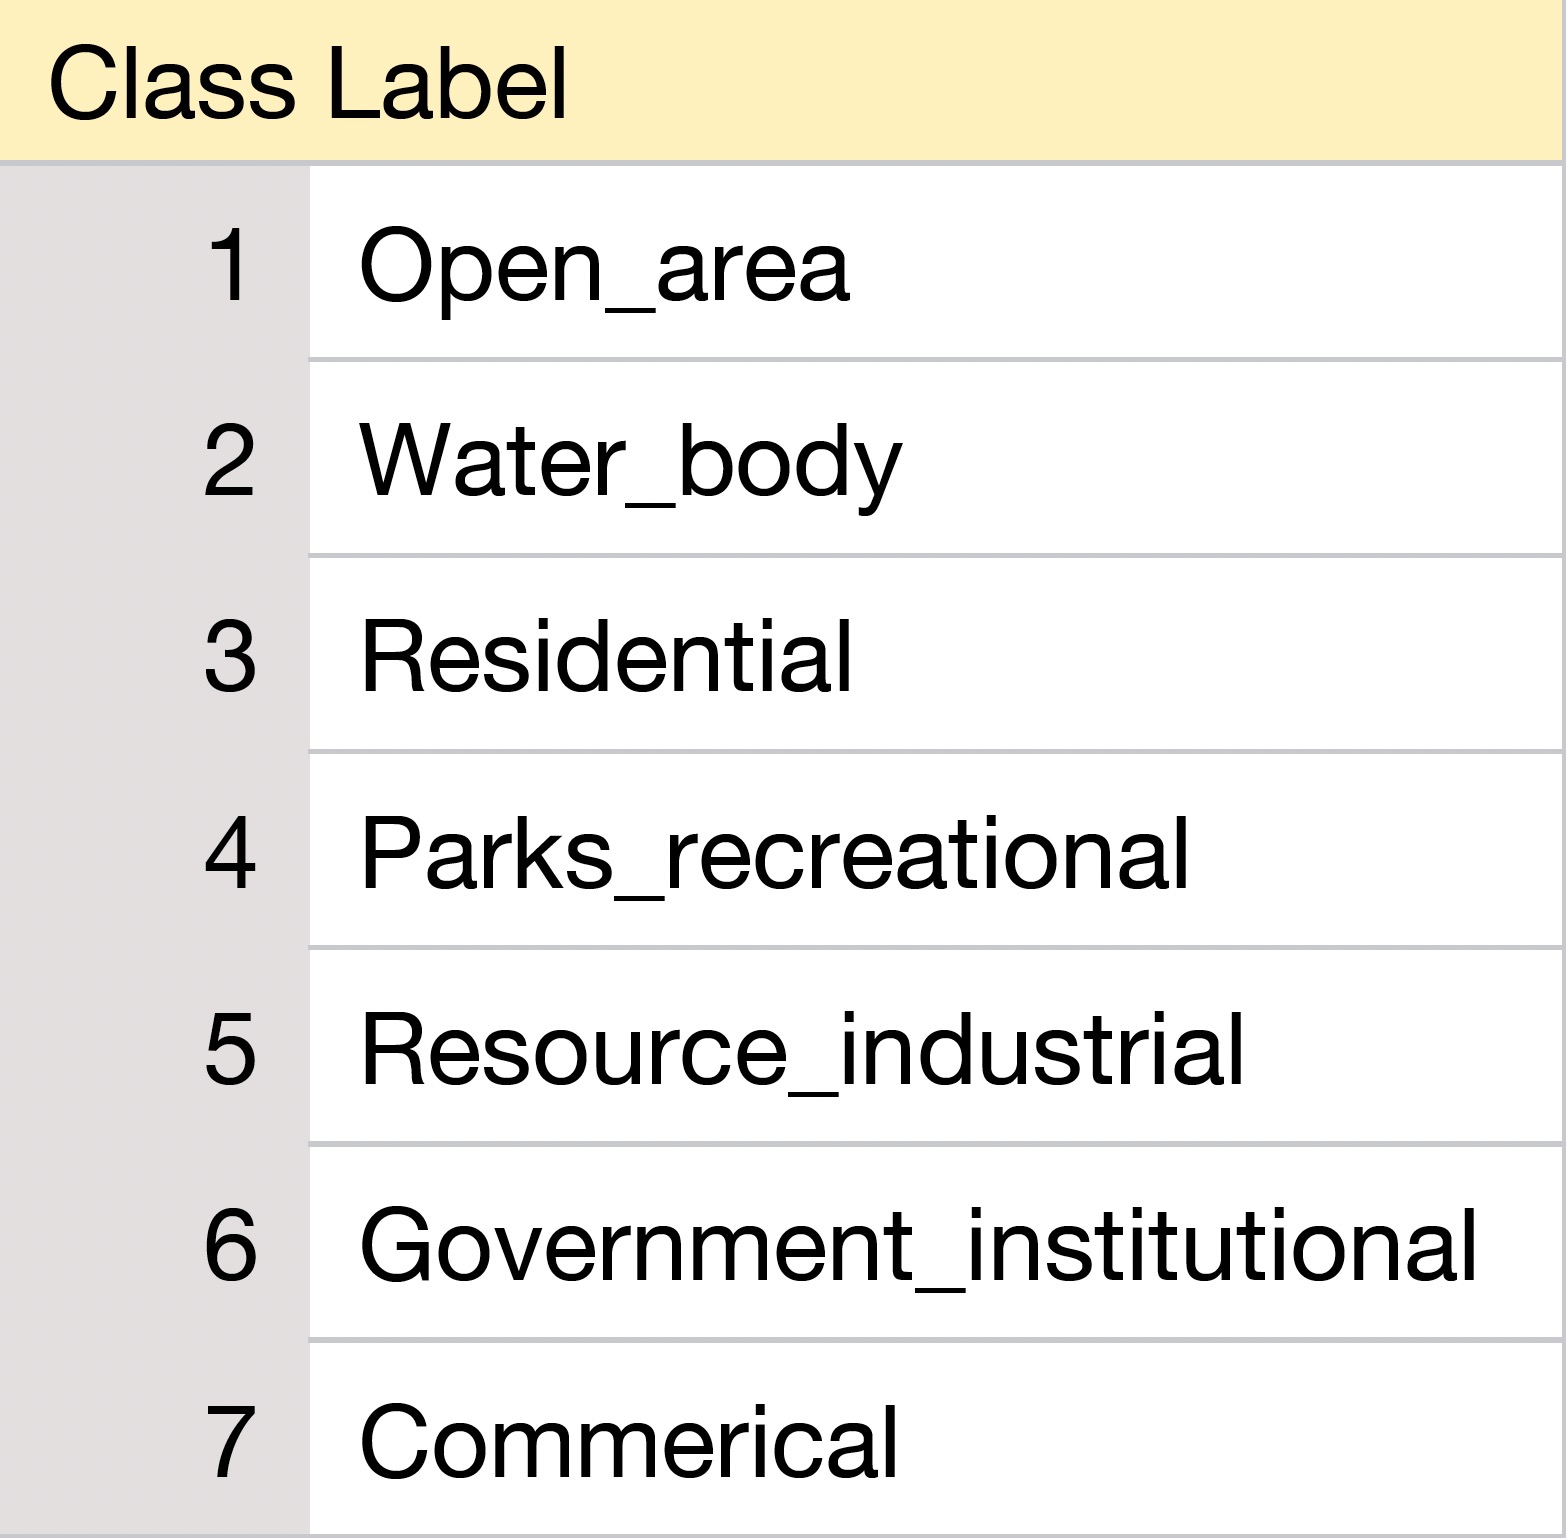Select row number 1
1566x1538 pixels.
230,264
